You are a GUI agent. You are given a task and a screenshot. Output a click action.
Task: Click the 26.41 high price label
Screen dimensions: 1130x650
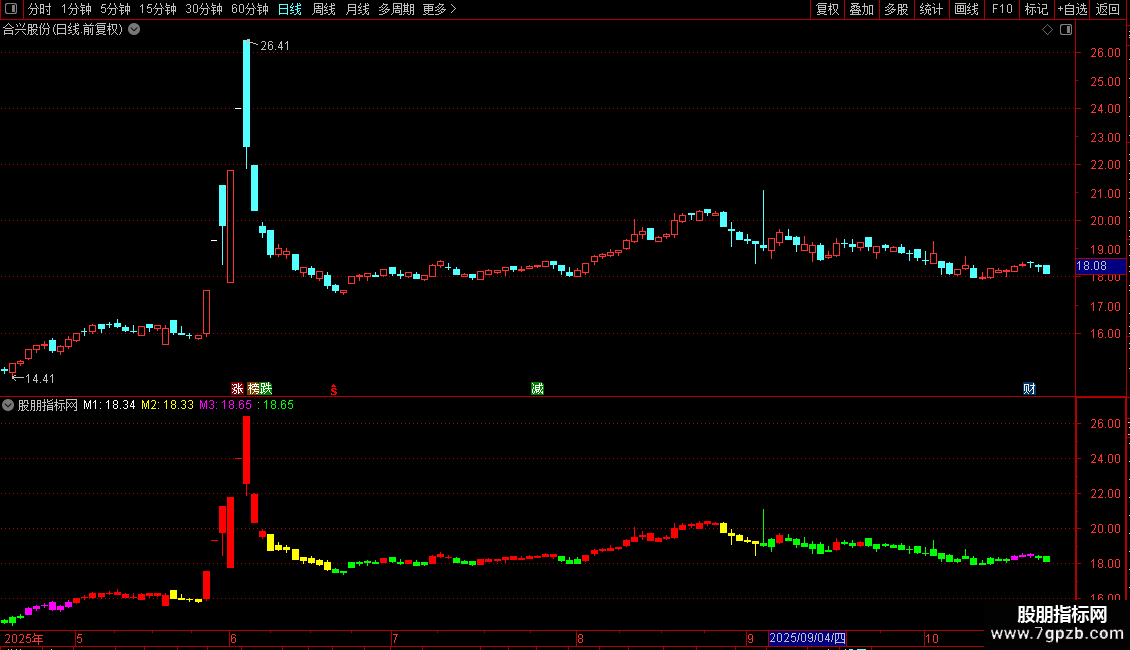pos(275,46)
